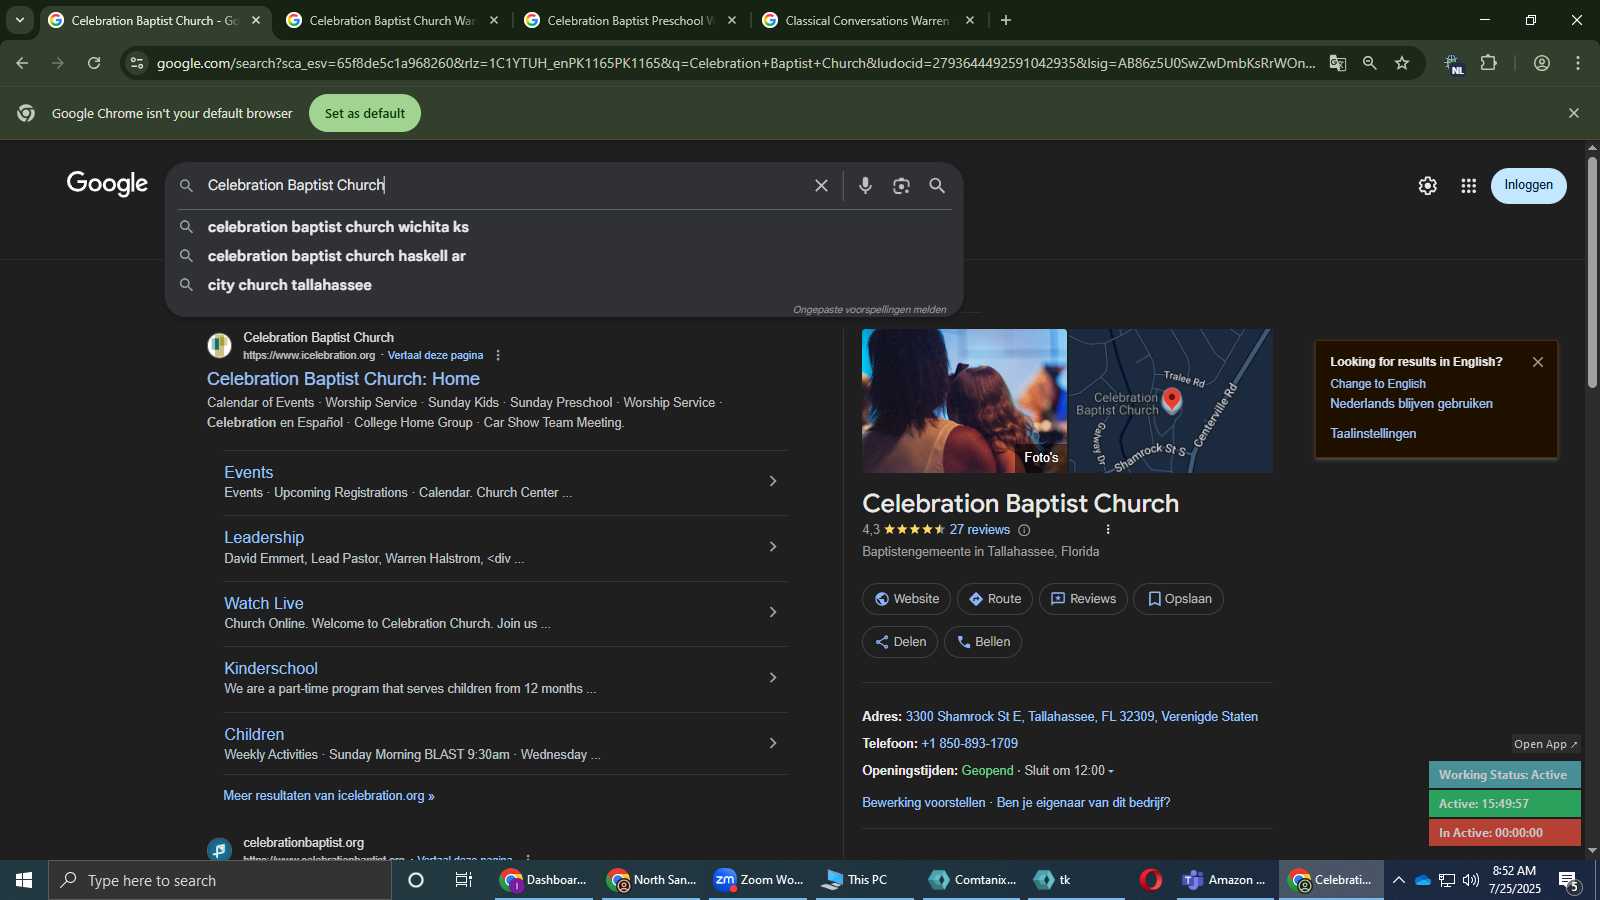This screenshot has width=1600, height=900.
Task: Open Google quick settings gear icon
Action: coord(1427,186)
